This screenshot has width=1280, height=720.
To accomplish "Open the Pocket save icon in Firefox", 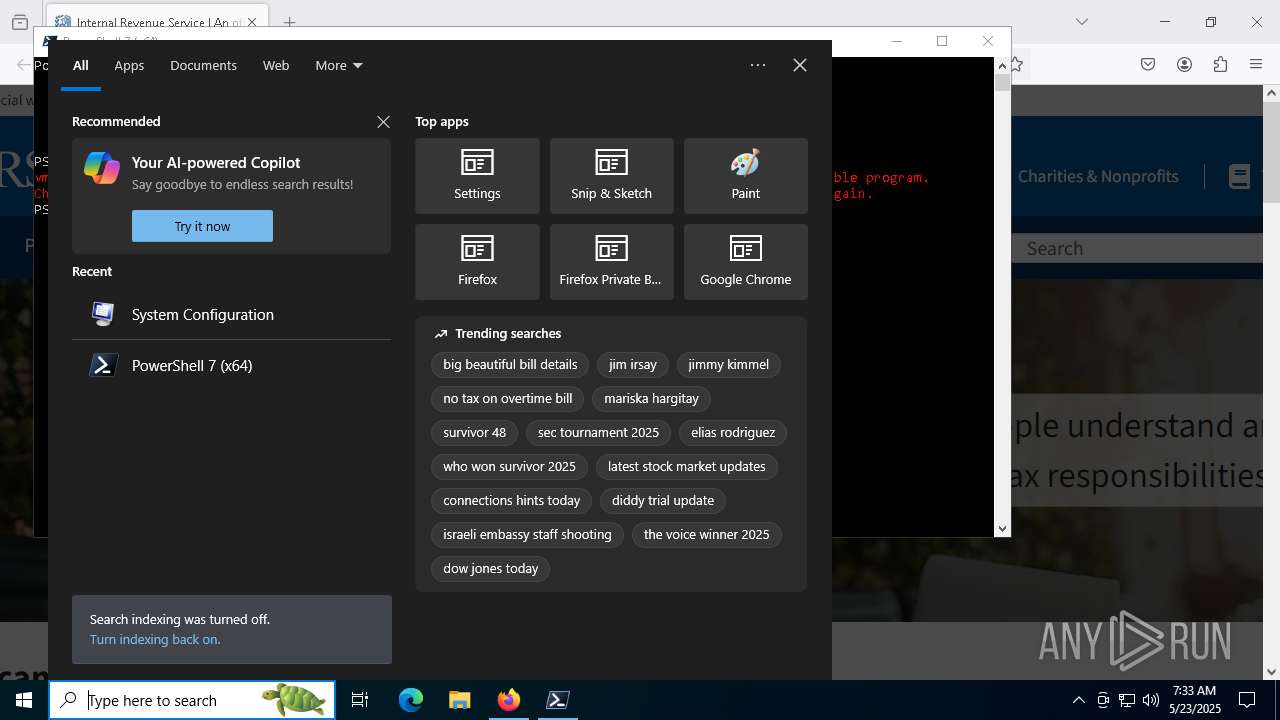I will pos(1148,64).
